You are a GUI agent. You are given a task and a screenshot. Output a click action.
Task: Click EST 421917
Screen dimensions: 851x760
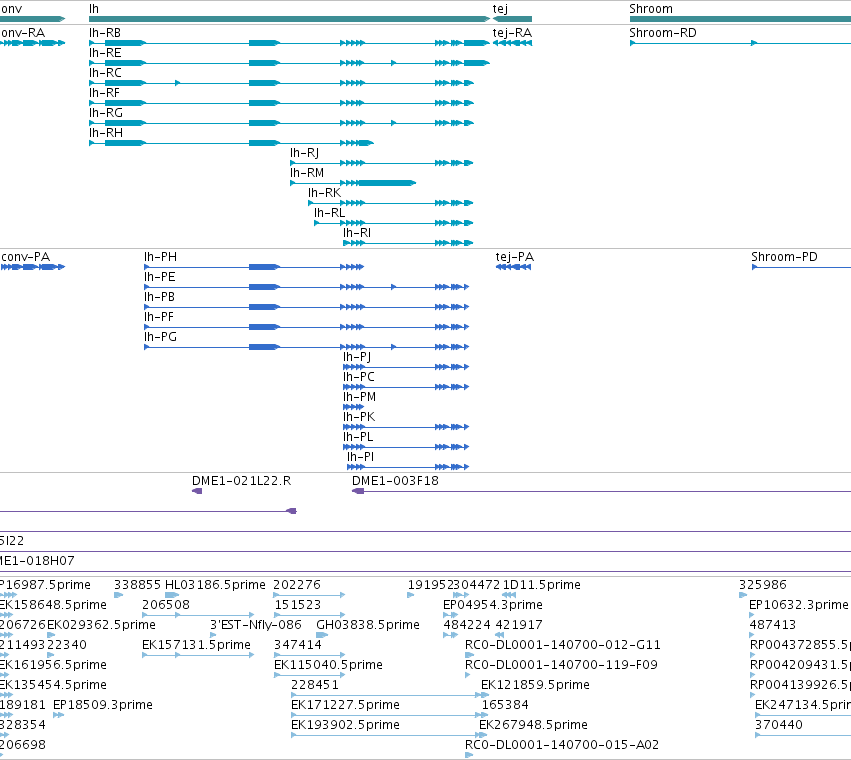[518, 625]
